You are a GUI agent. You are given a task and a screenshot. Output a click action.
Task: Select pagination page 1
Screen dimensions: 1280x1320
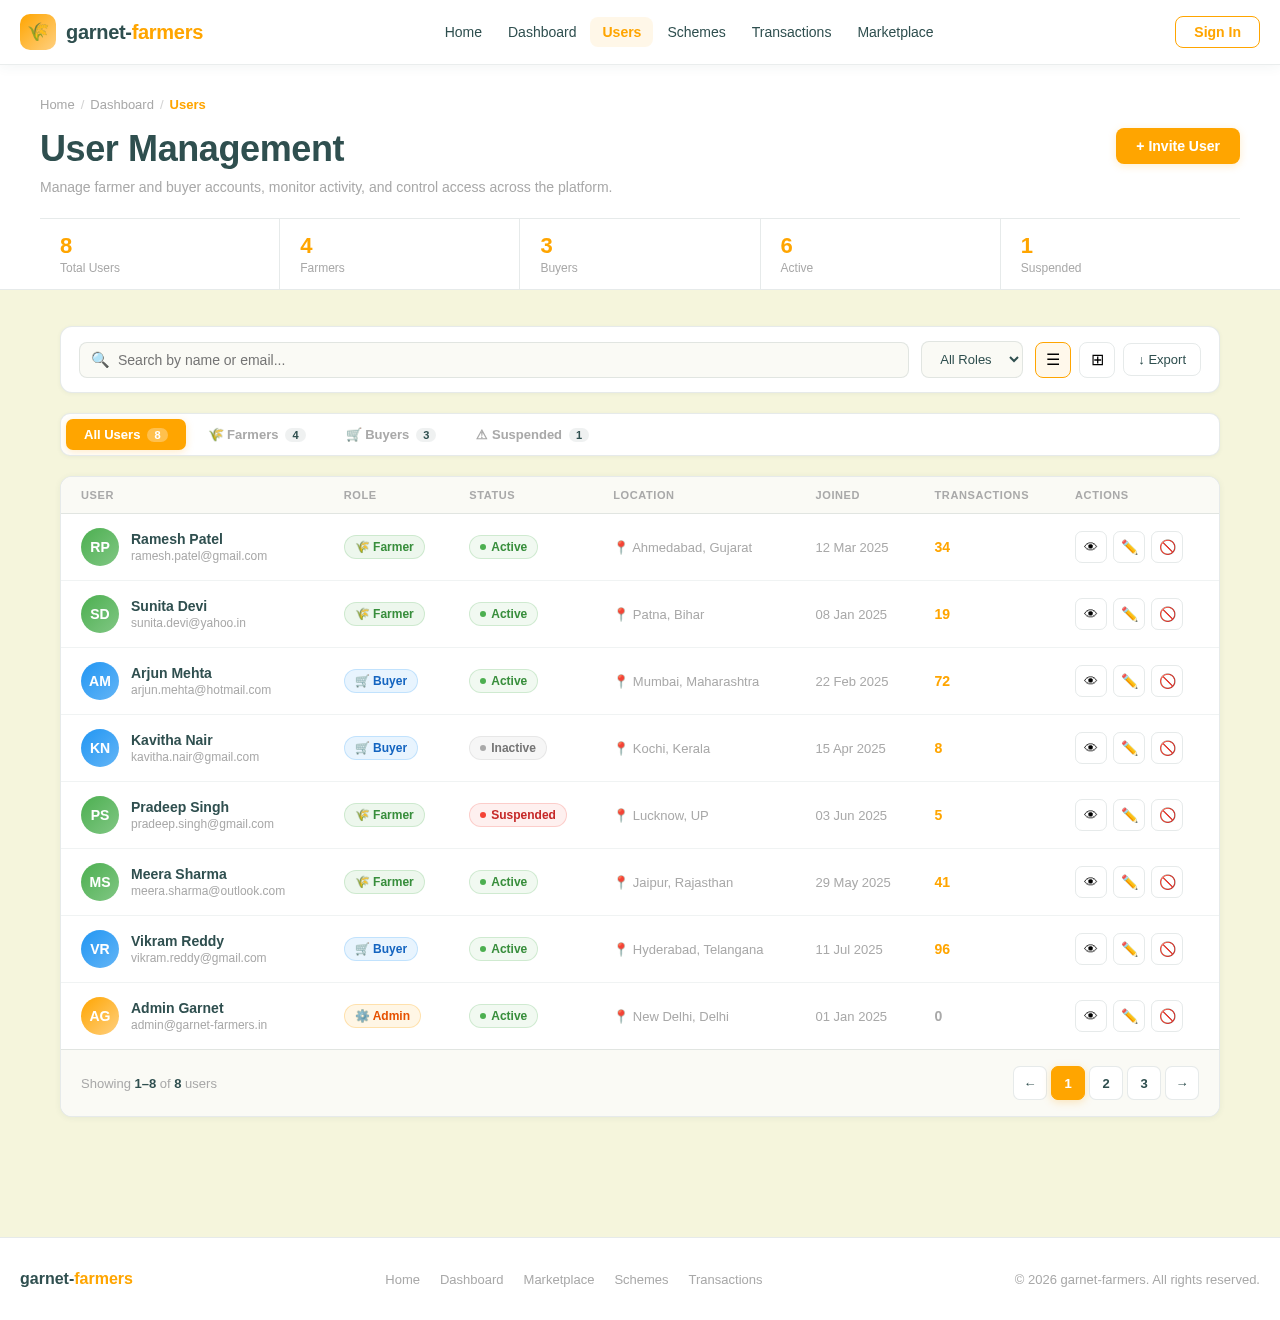pos(1068,1083)
